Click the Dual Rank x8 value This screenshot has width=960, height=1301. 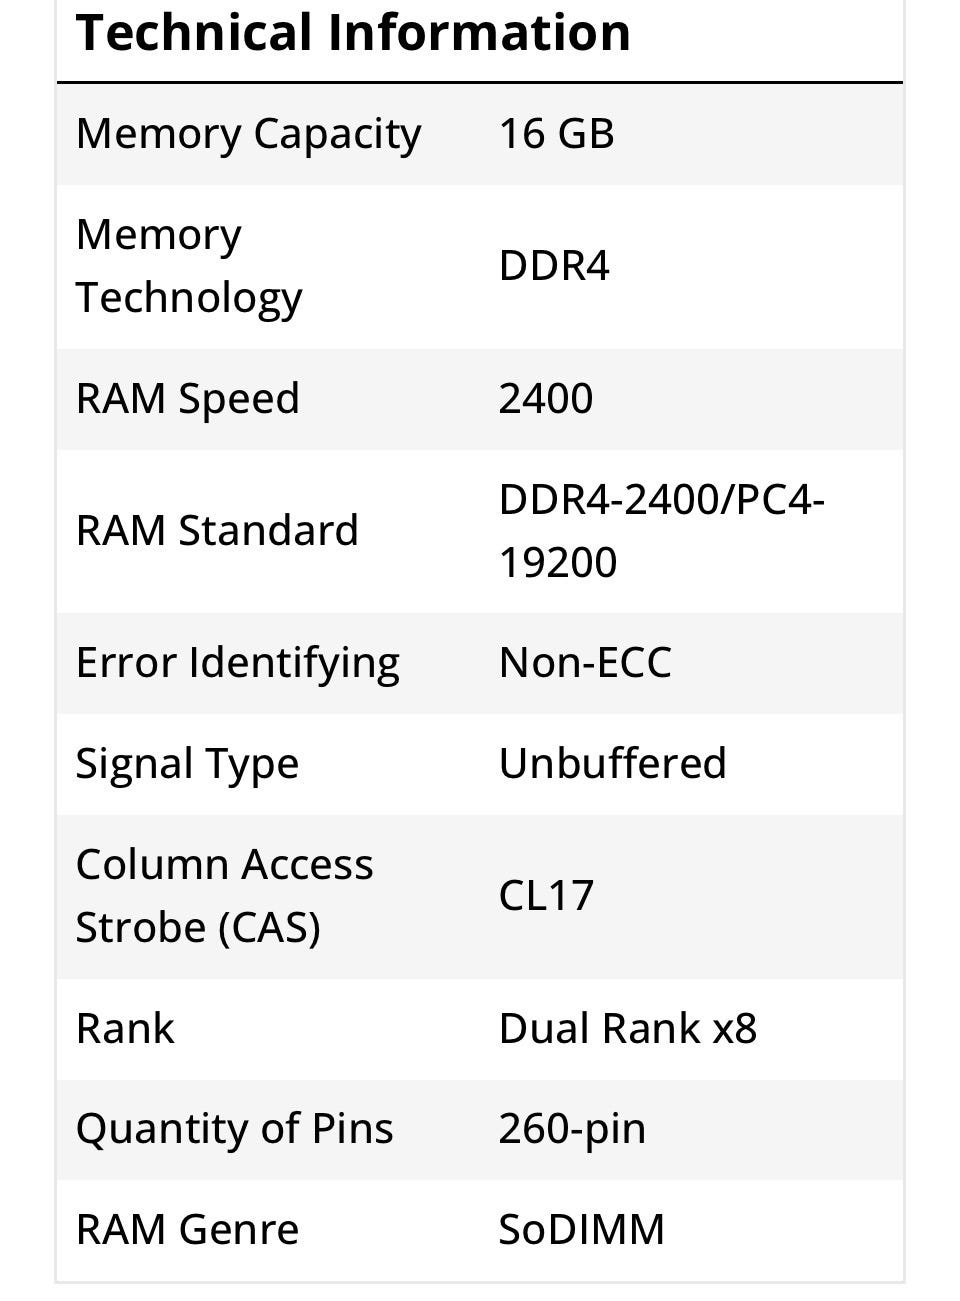pos(627,1028)
